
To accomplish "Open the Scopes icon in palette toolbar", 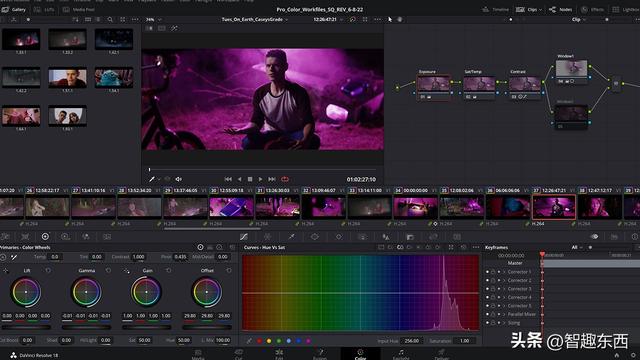I will pos(614,237).
